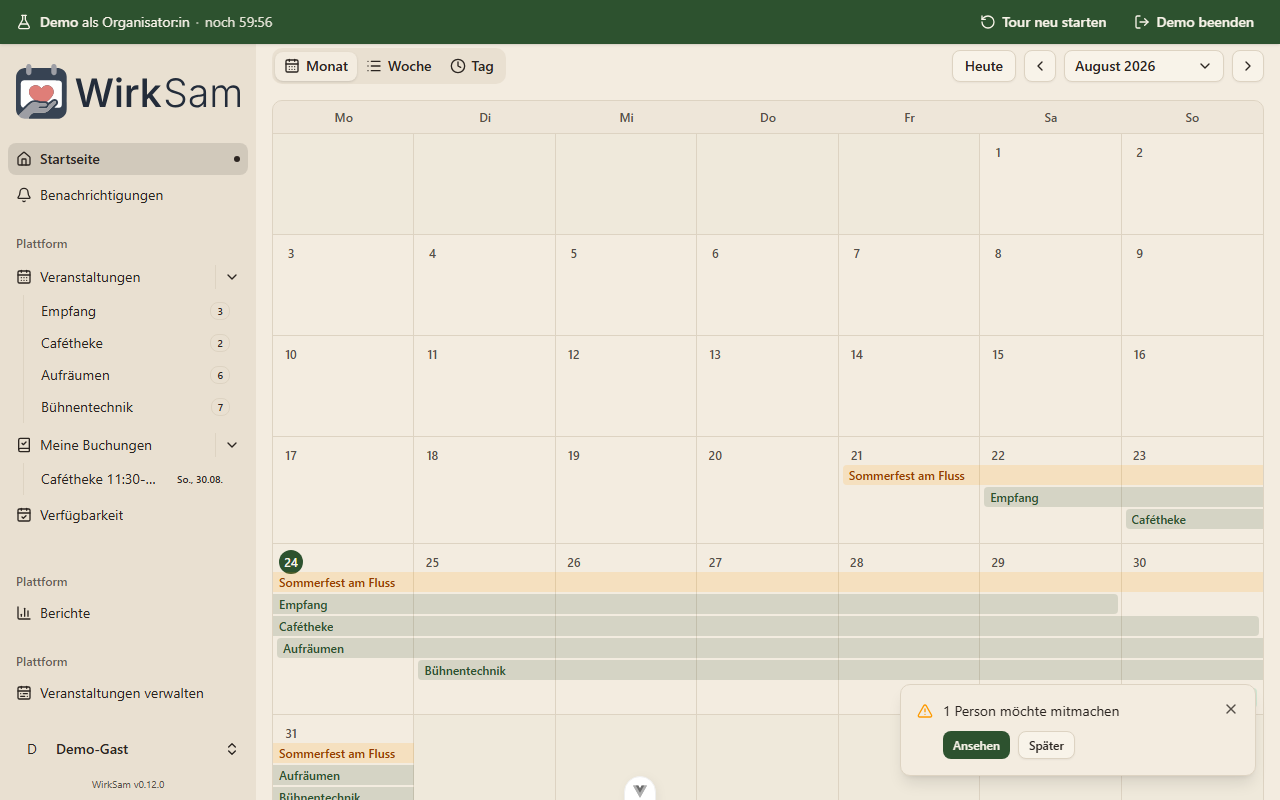Screen dimensions: 1280x800
Task: Collapse the Veranstaltungen submenu chevron
Action: coord(232,277)
